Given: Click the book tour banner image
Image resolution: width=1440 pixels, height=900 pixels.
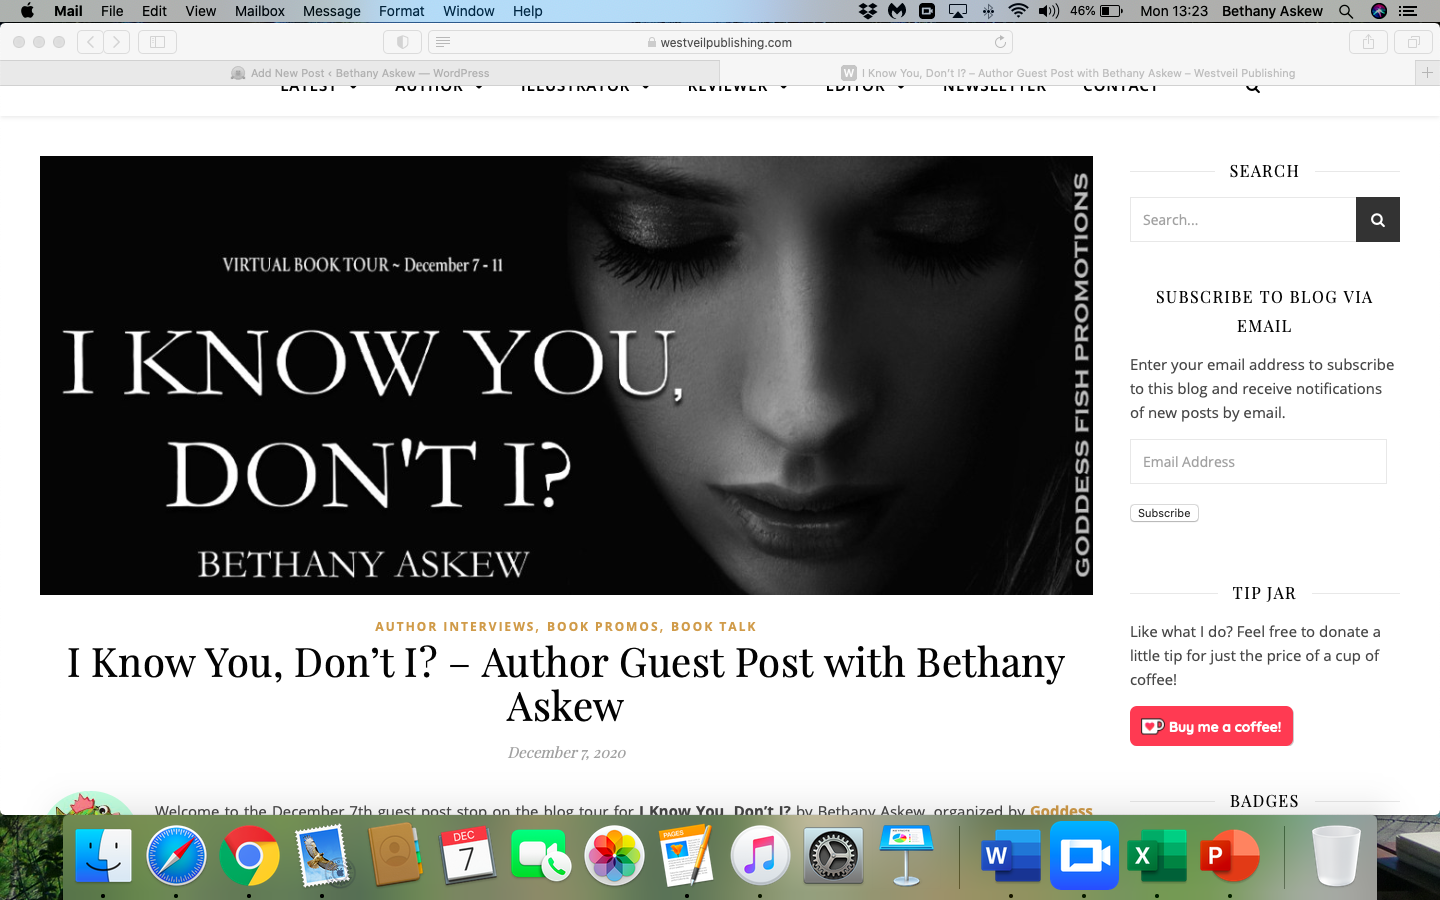Looking at the screenshot, I should click(x=566, y=375).
